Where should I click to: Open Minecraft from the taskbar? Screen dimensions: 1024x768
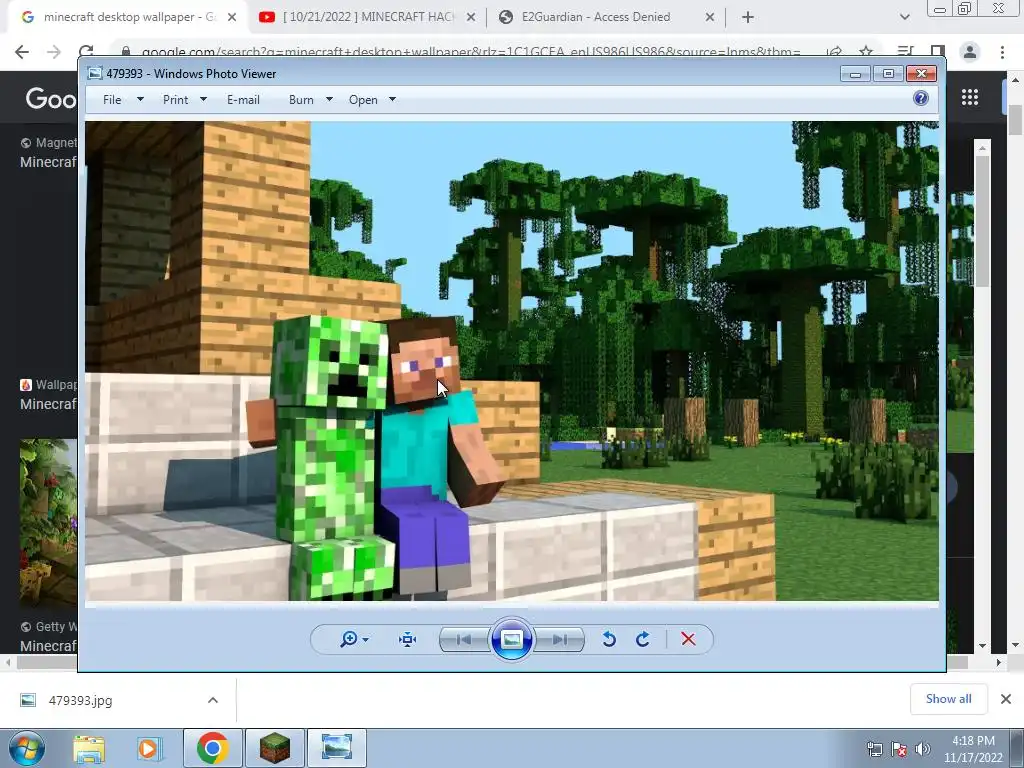(275, 748)
